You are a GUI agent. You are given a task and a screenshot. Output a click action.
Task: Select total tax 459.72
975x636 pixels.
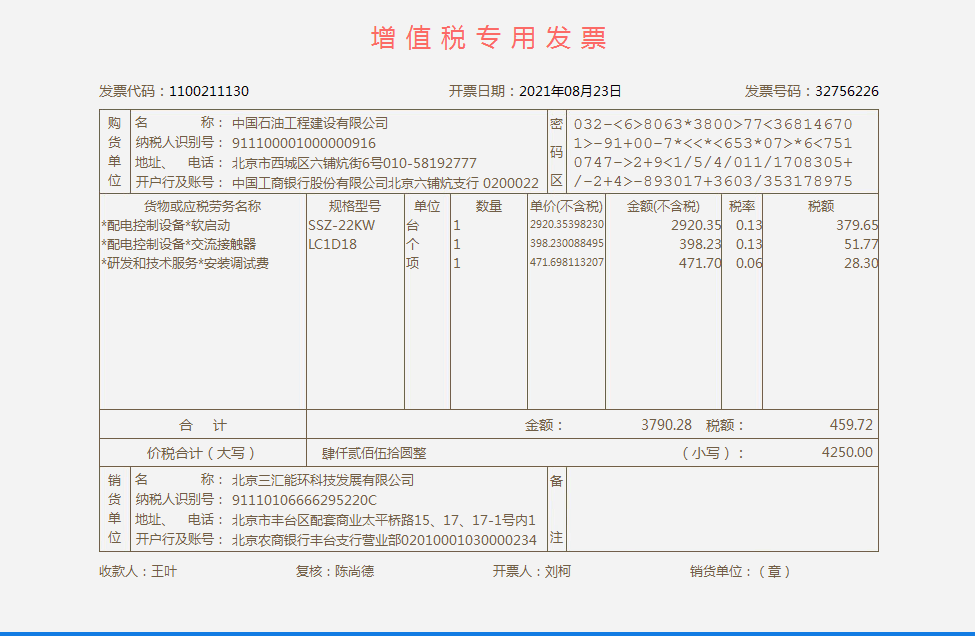point(851,425)
